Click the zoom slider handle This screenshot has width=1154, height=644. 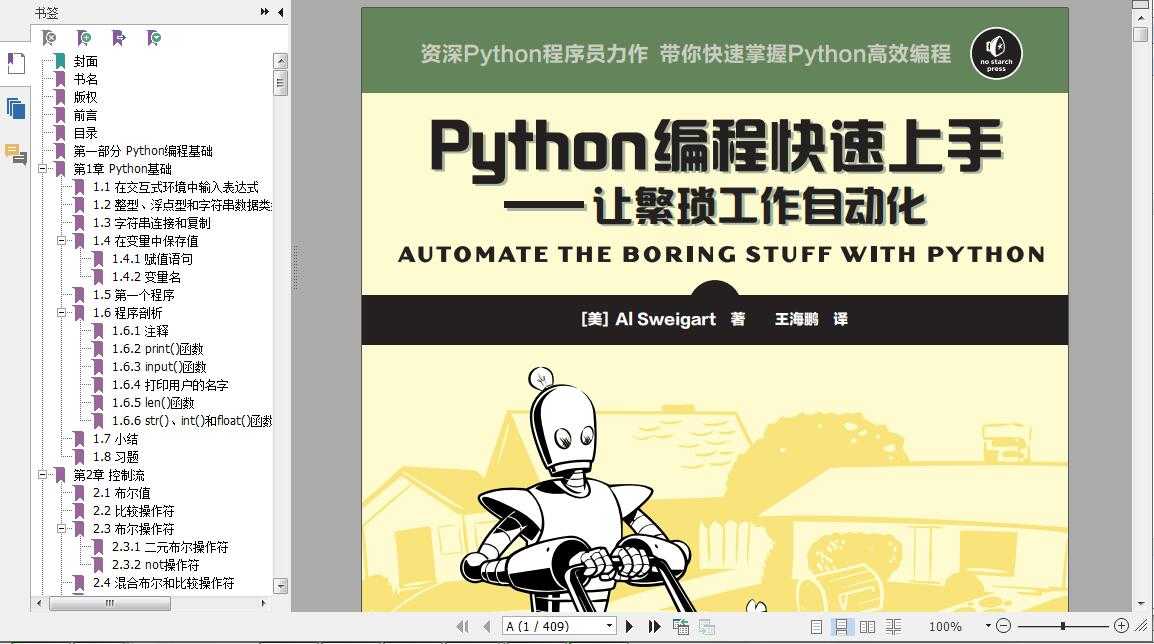click(x=1063, y=626)
